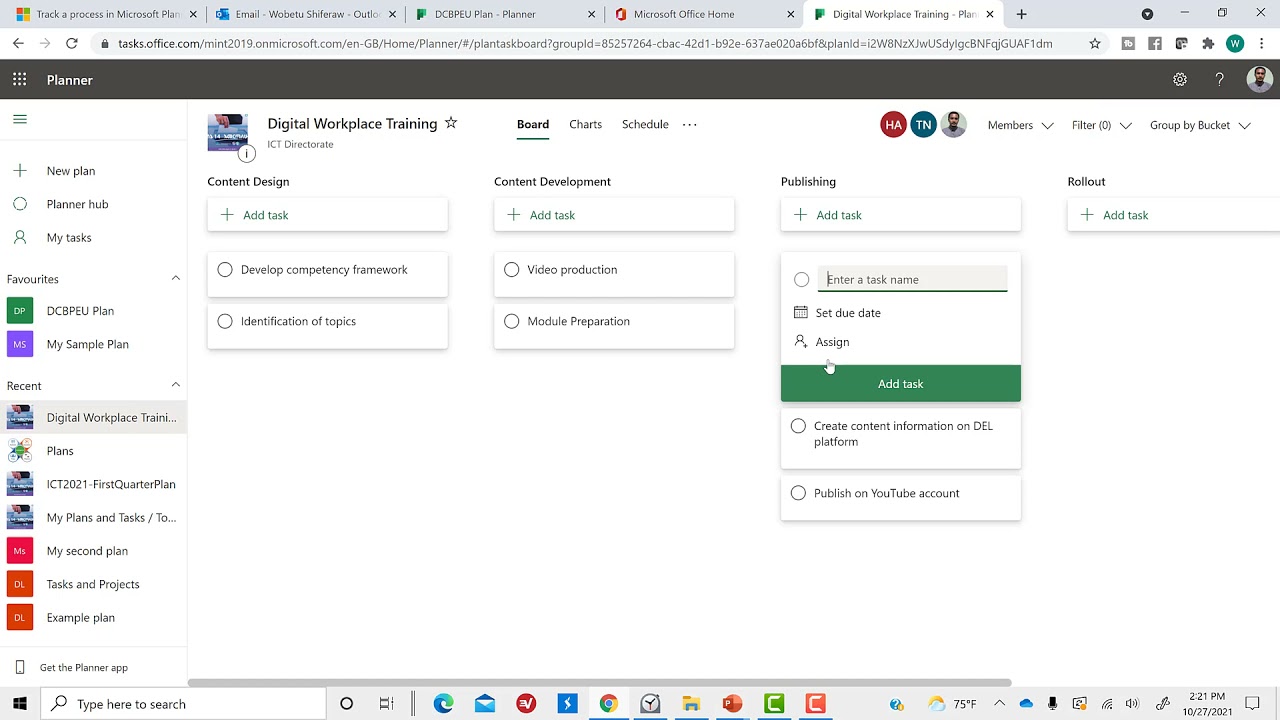The width and height of the screenshot is (1280, 720).
Task: Mark plan as favourite with star icon
Action: [451, 123]
